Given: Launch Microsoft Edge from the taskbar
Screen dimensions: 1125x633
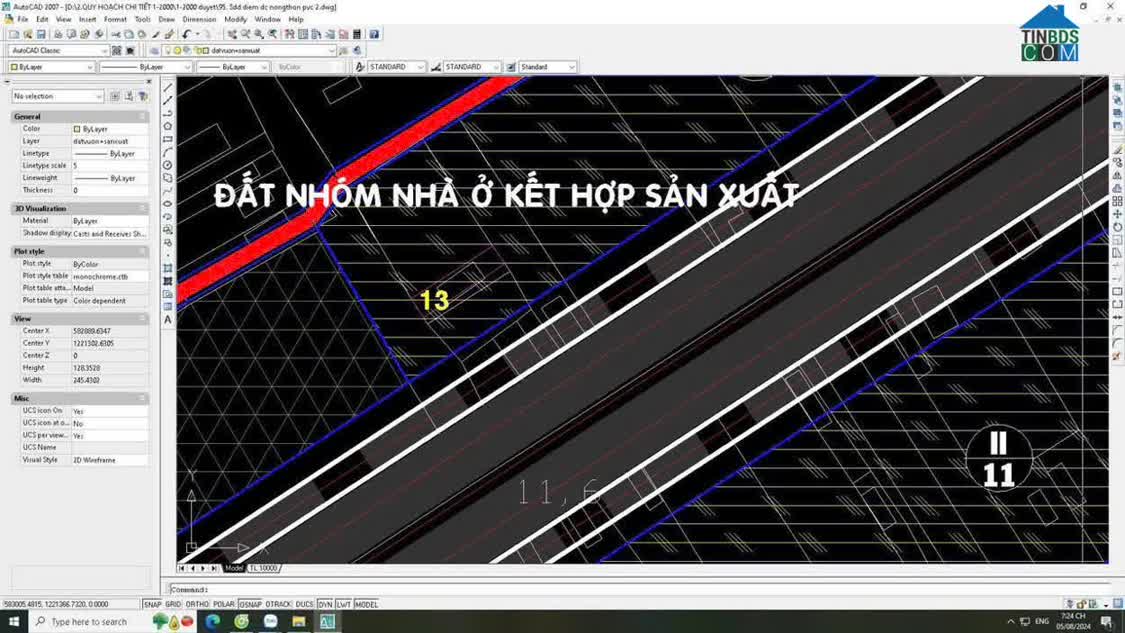Looking at the screenshot, I should click(213, 621).
